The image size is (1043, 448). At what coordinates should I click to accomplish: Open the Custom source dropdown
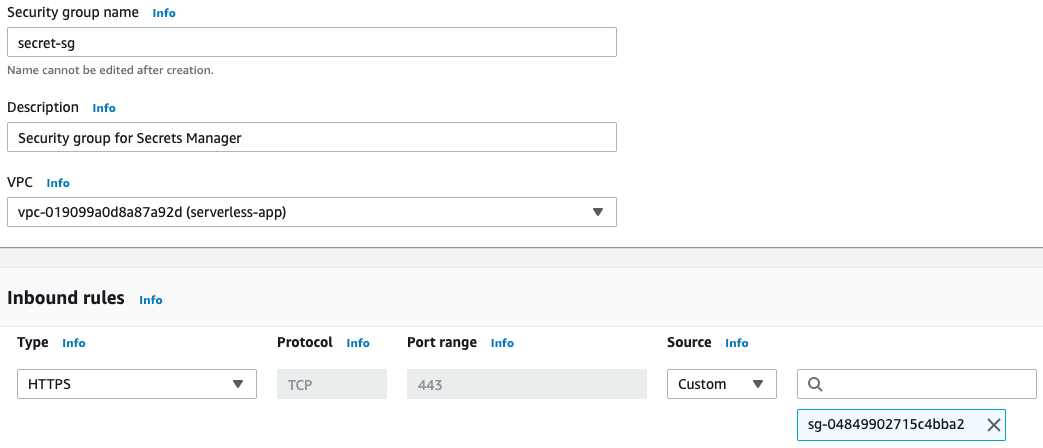pyautogui.click(x=722, y=384)
